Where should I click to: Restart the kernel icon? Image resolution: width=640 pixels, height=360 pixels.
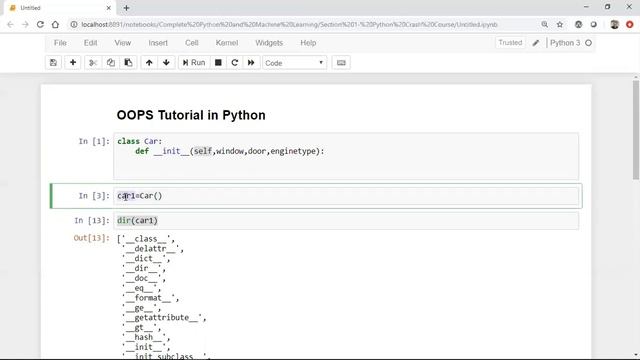click(235, 63)
